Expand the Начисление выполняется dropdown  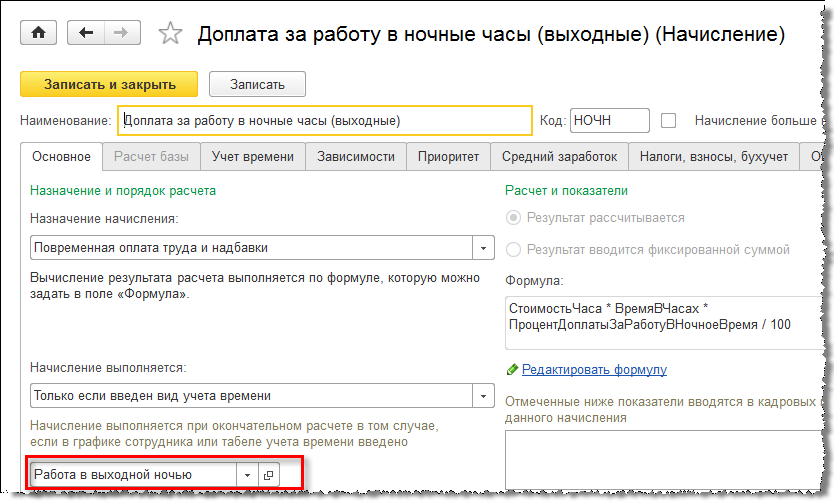pos(484,396)
